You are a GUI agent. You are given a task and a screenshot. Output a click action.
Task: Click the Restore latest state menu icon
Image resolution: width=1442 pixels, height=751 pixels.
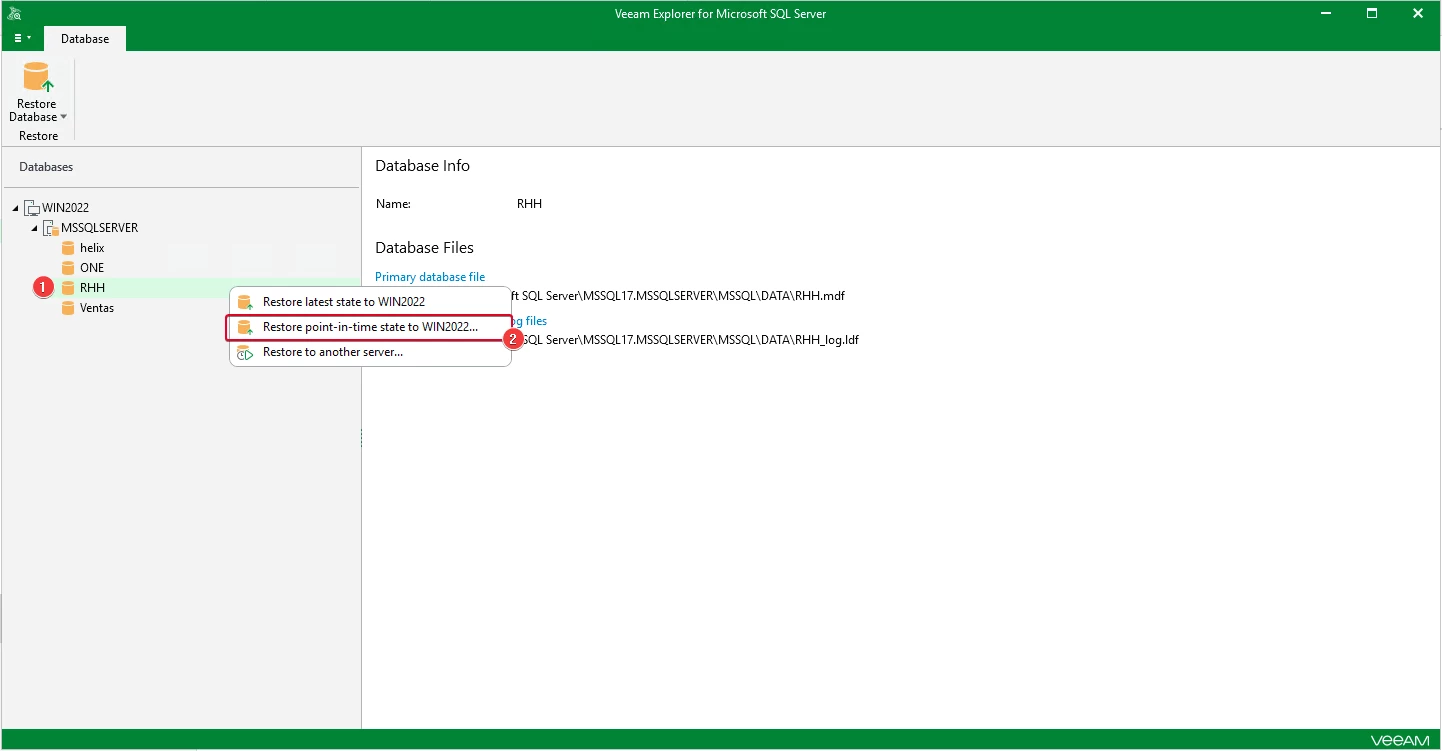tap(245, 302)
